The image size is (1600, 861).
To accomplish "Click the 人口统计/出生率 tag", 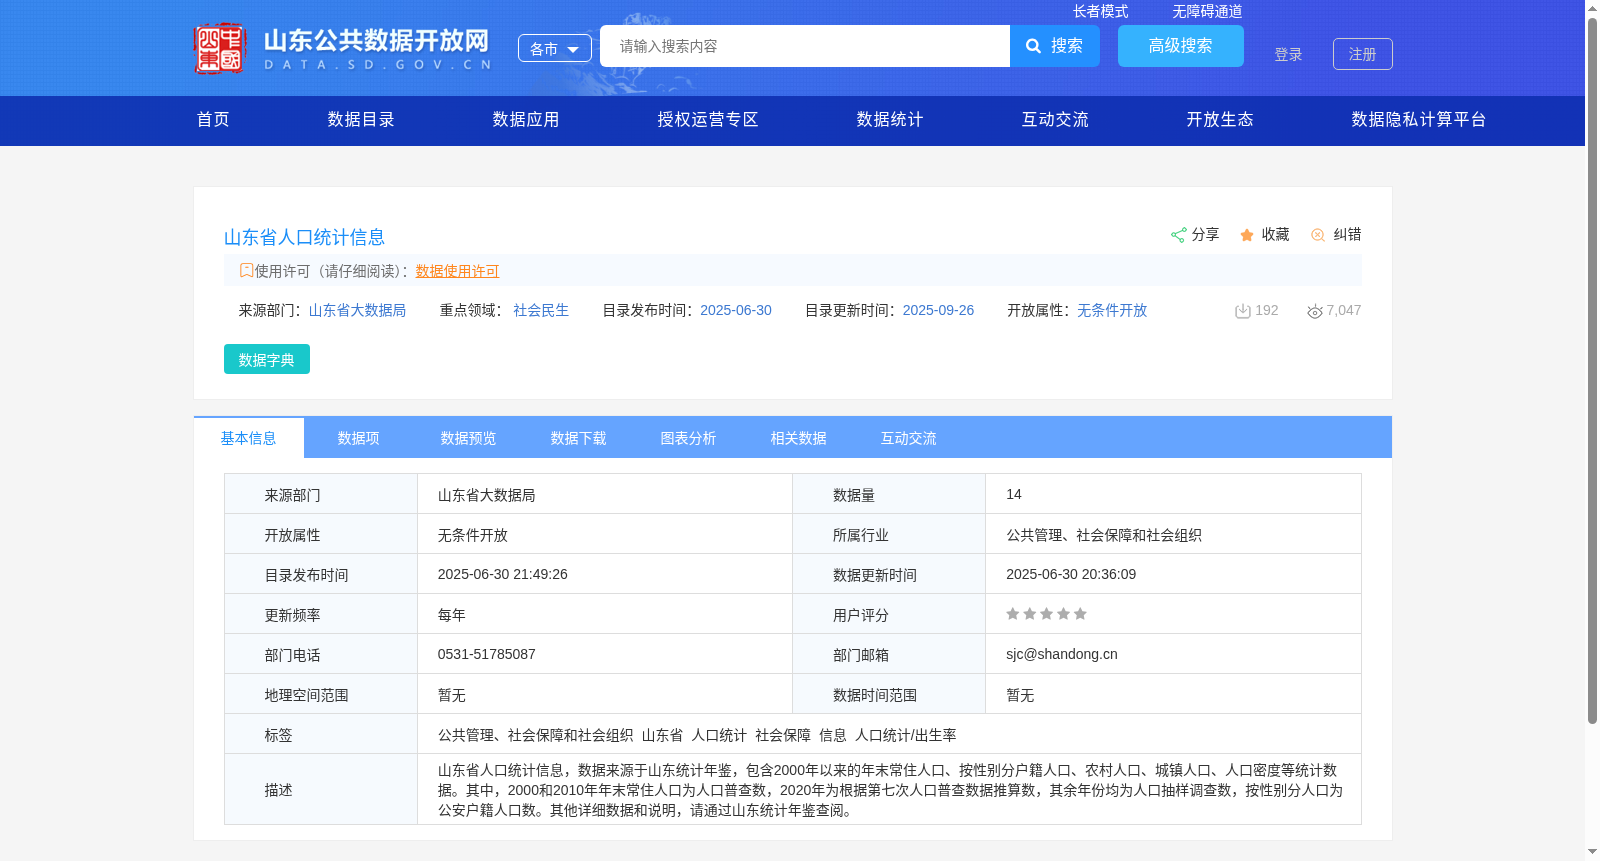I will tap(906, 735).
